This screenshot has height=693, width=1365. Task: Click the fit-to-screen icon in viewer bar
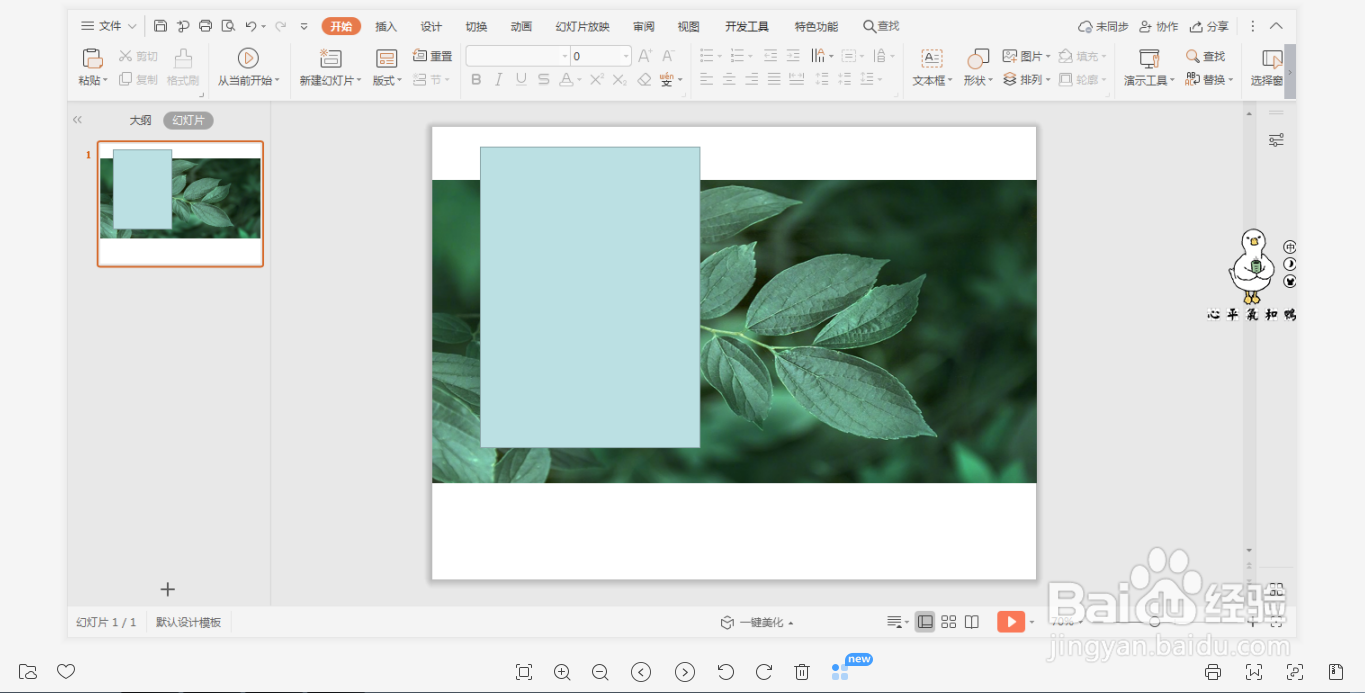tap(524, 672)
